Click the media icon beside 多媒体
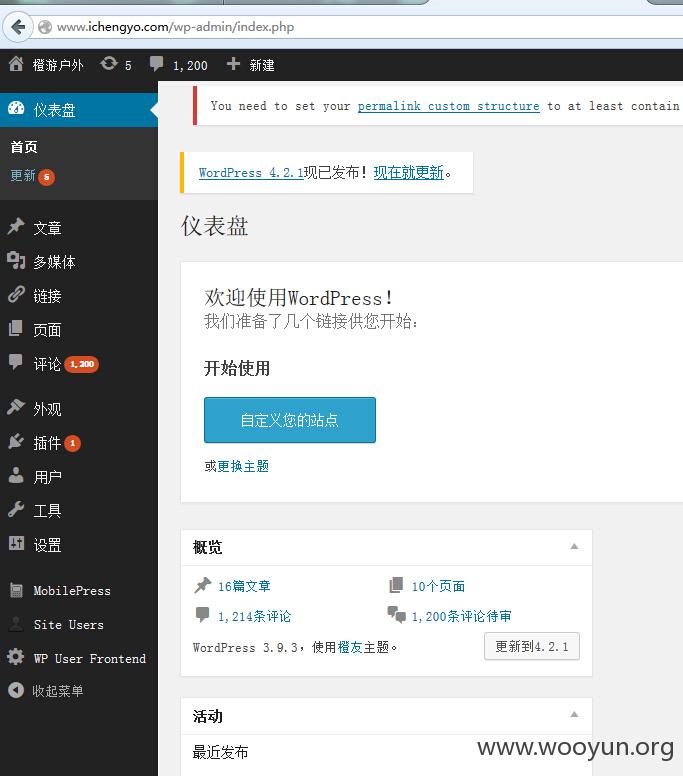This screenshot has height=776, width=683. point(16,260)
